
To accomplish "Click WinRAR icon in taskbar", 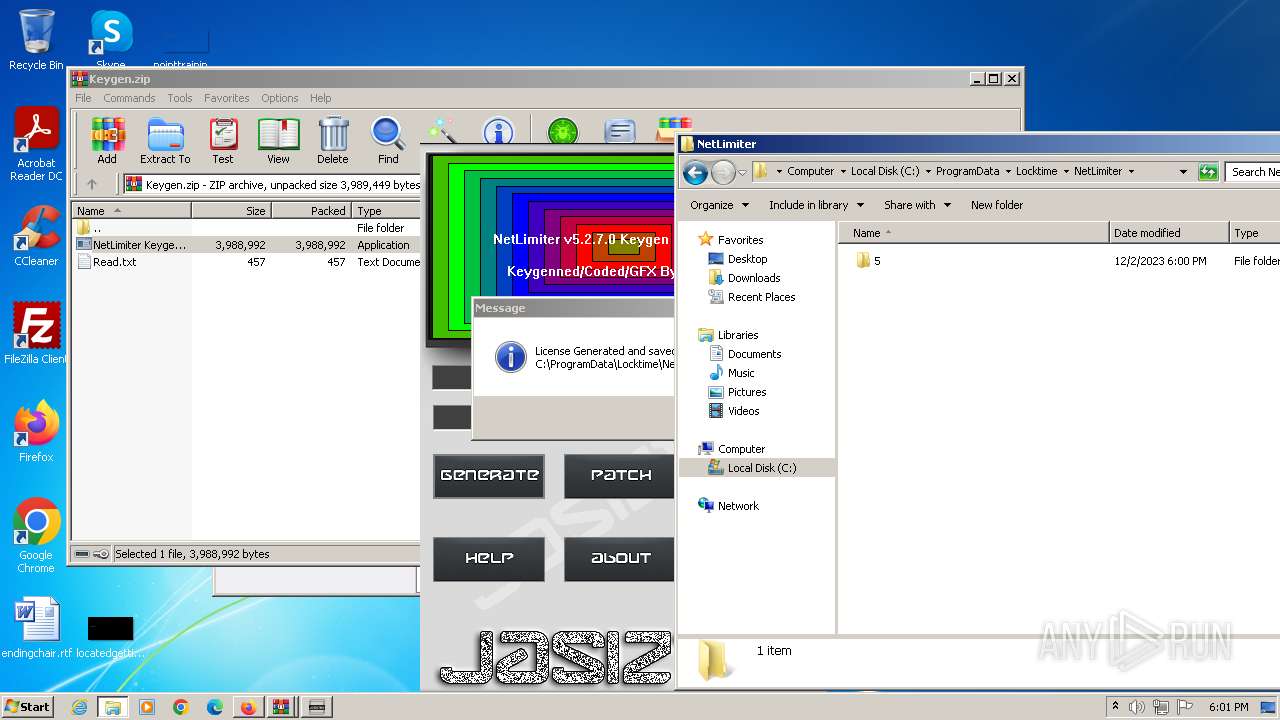I will tap(281, 707).
